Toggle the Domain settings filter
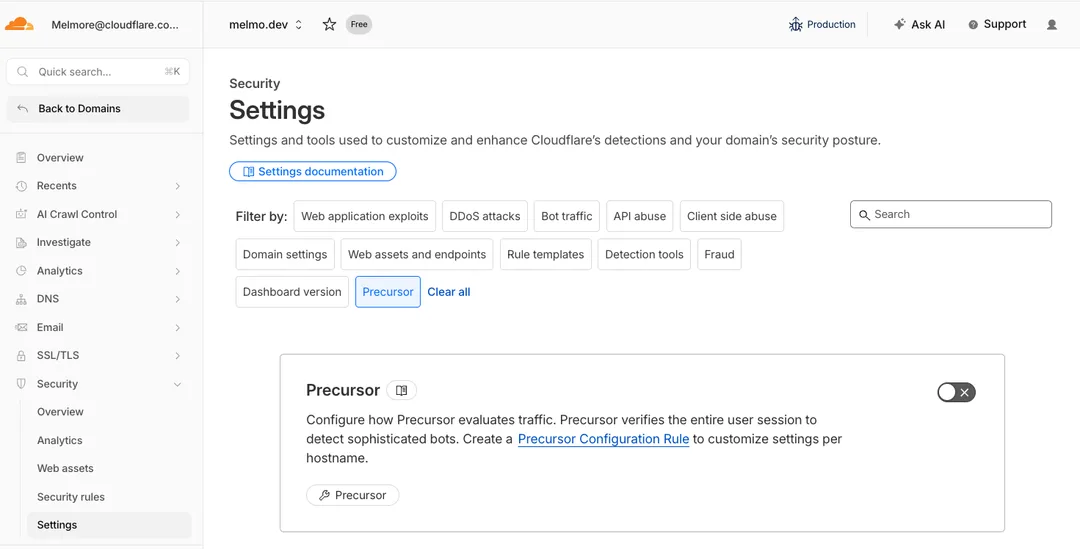Image resolution: width=1080 pixels, height=549 pixels. pos(285,254)
